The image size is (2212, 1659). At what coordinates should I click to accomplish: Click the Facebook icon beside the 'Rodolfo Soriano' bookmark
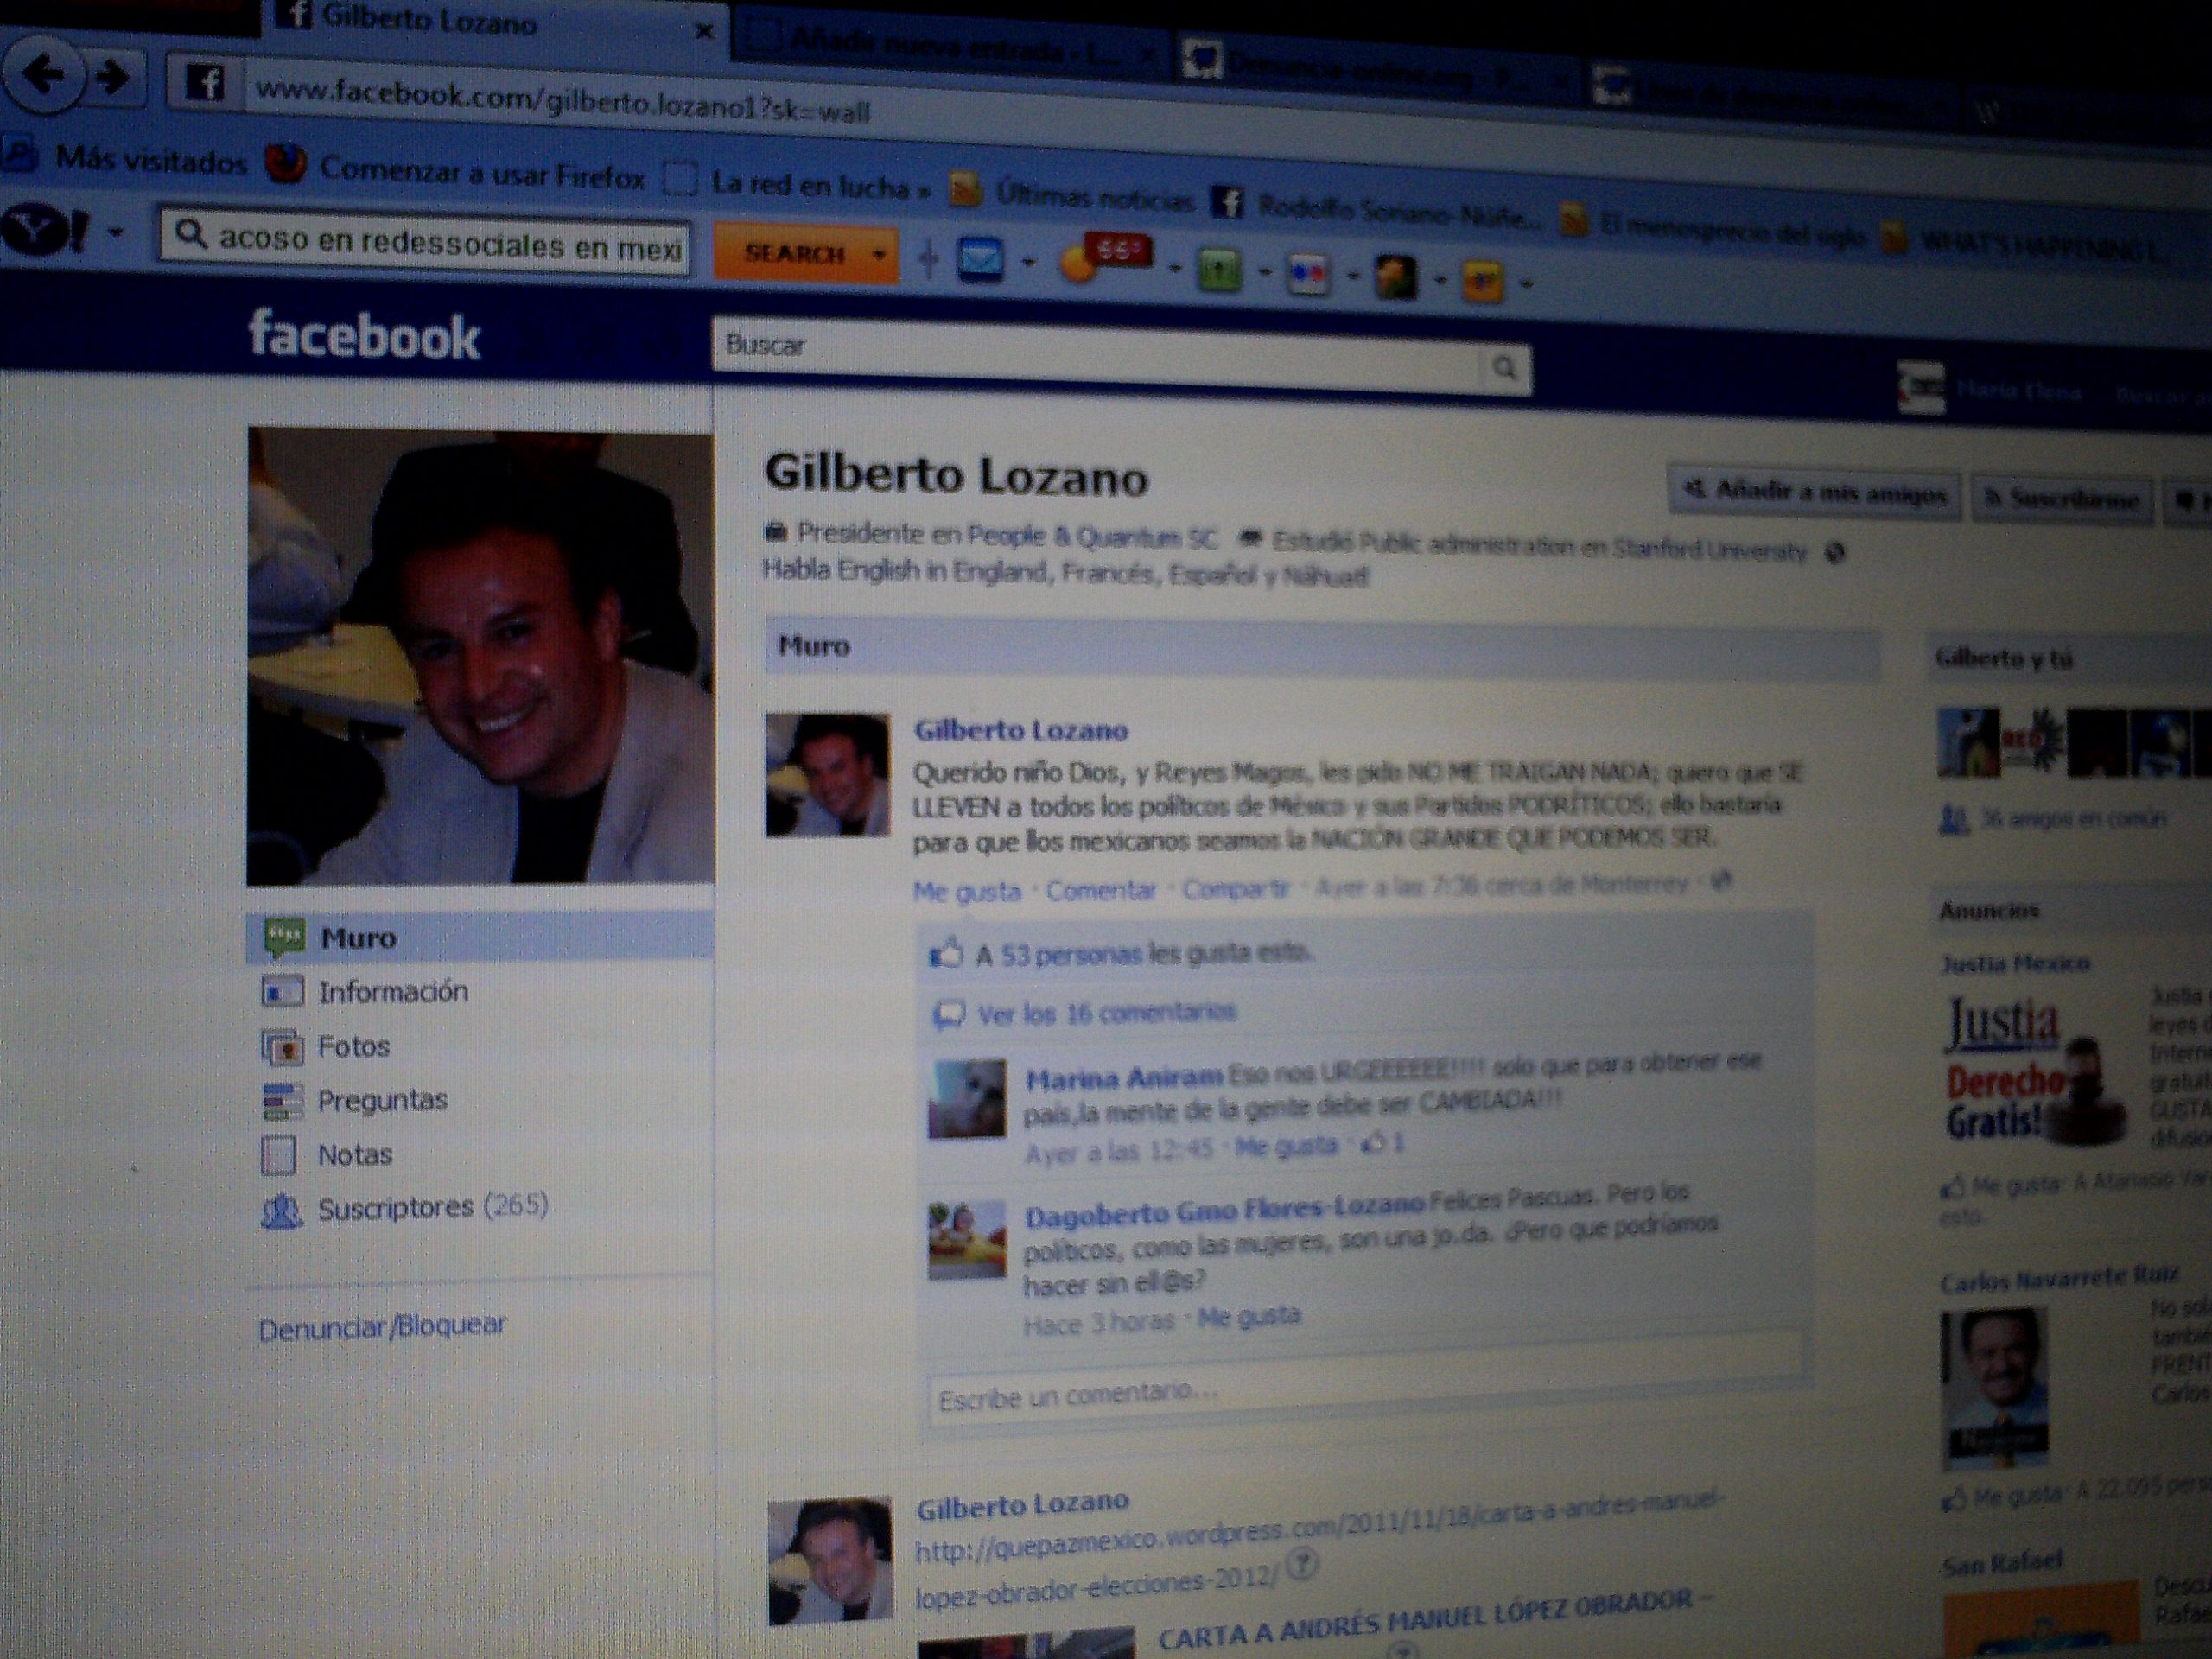tap(1228, 202)
